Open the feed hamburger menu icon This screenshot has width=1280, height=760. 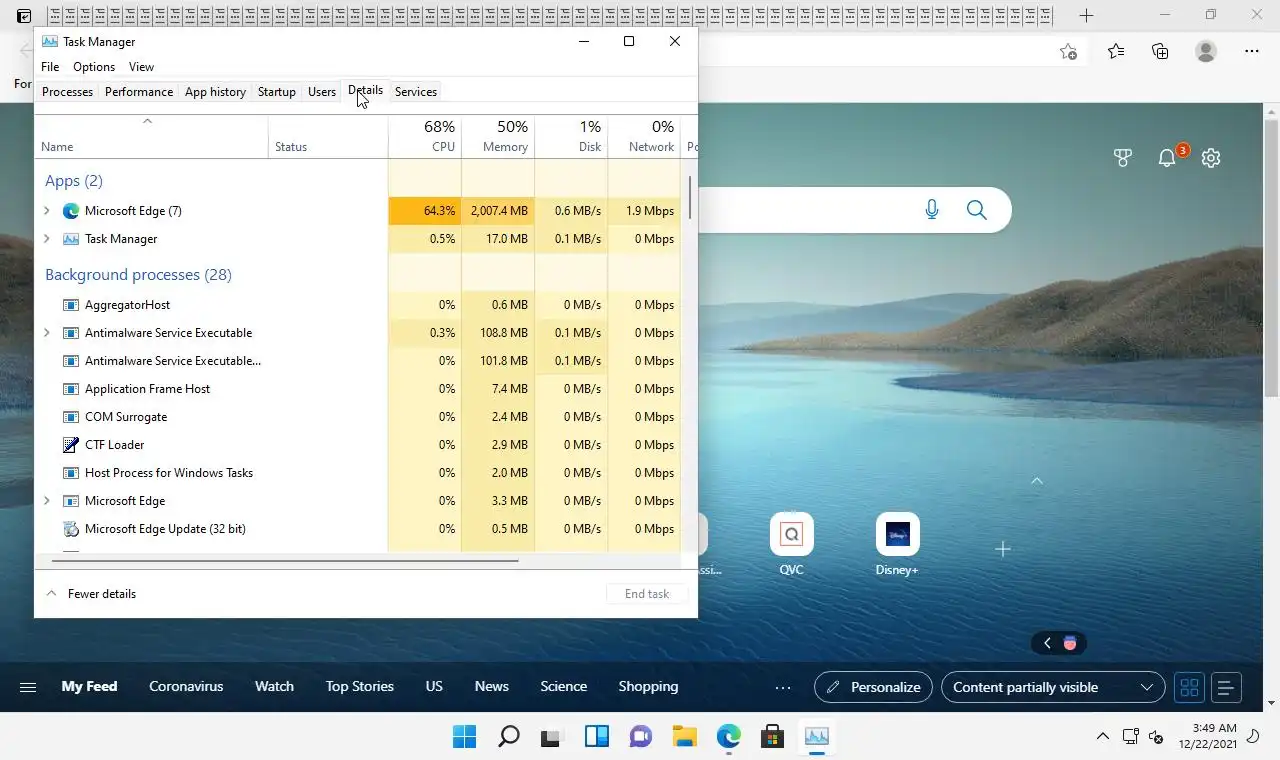coord(28,687)
